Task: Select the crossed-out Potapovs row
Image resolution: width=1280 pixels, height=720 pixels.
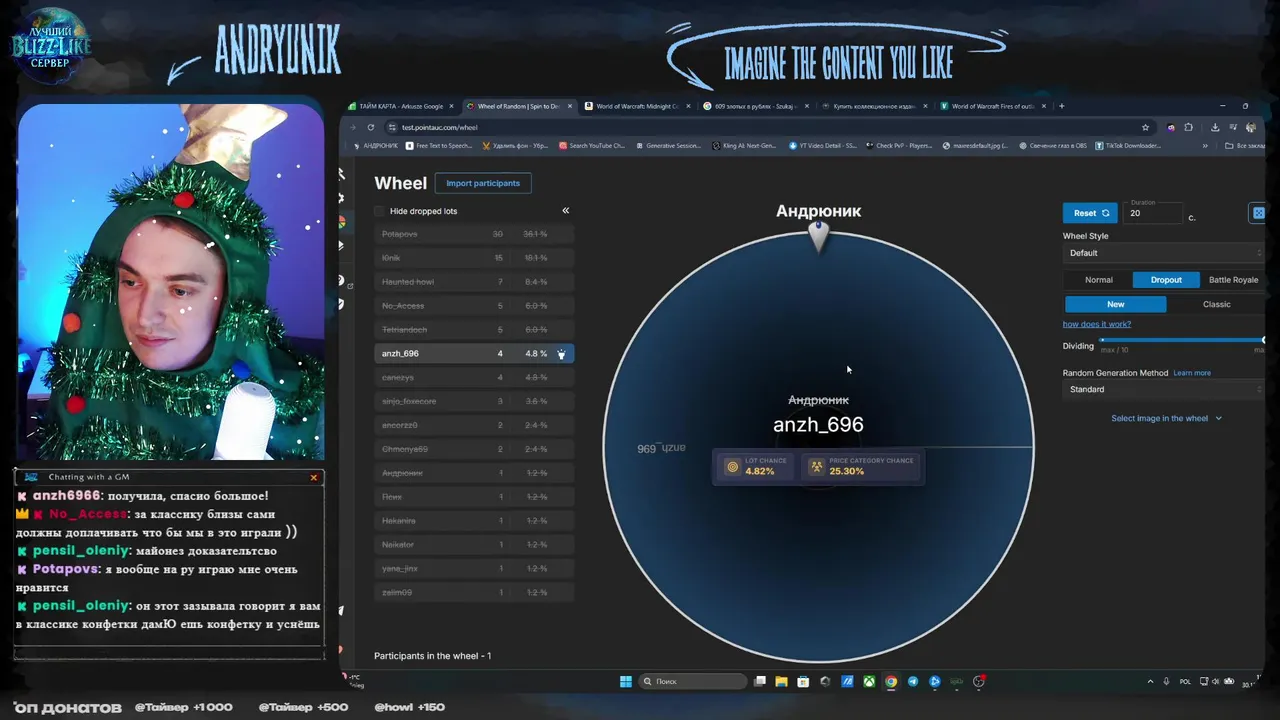Action: point(474,234)
